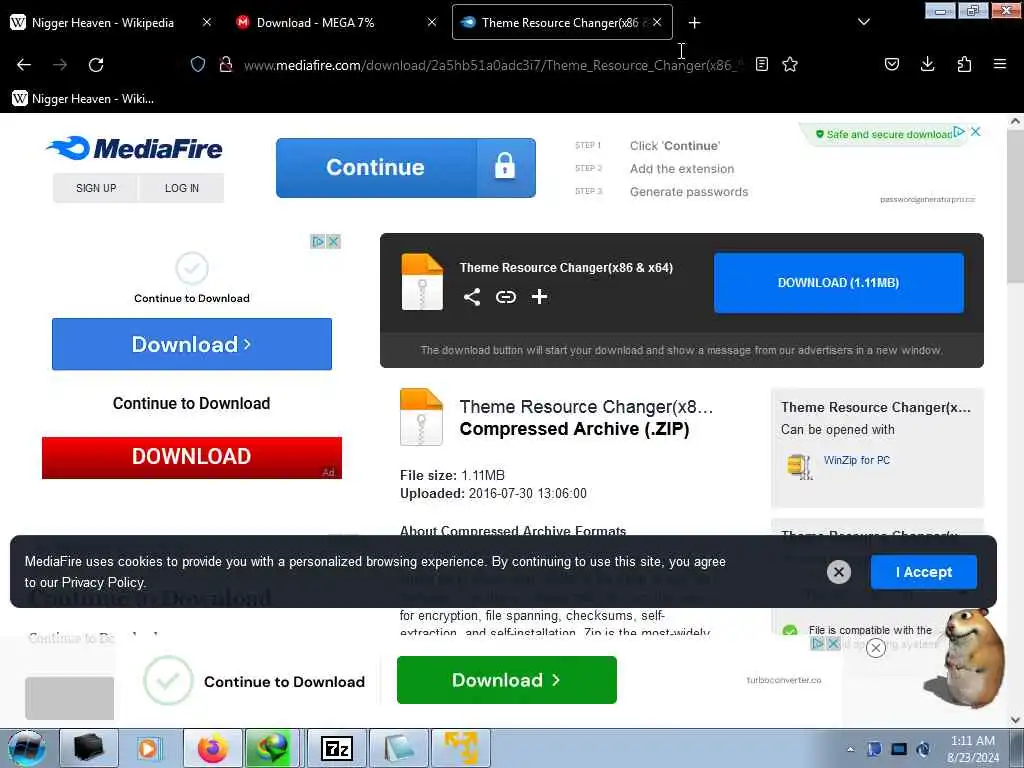Click the plus icon next to copy link

[x=539, y=297]
